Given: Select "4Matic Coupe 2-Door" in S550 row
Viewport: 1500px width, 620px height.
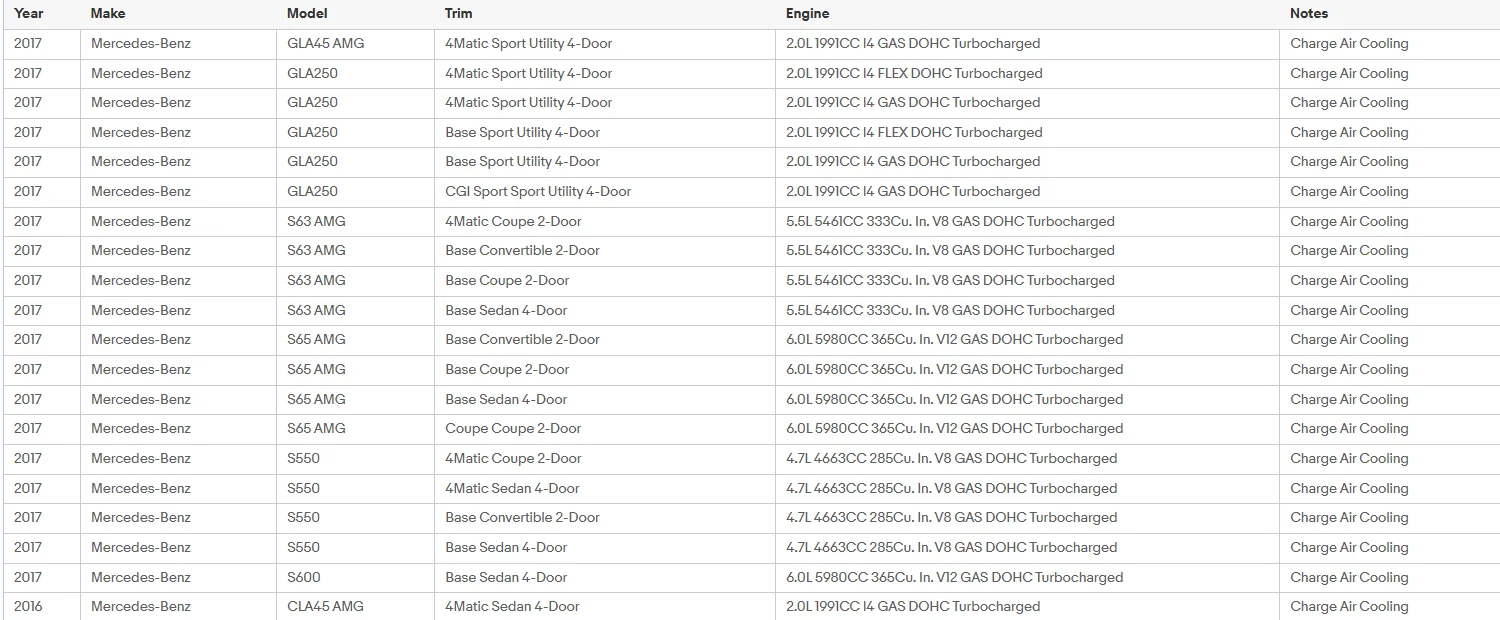Looking at the screenshot, I should [513, 459].
